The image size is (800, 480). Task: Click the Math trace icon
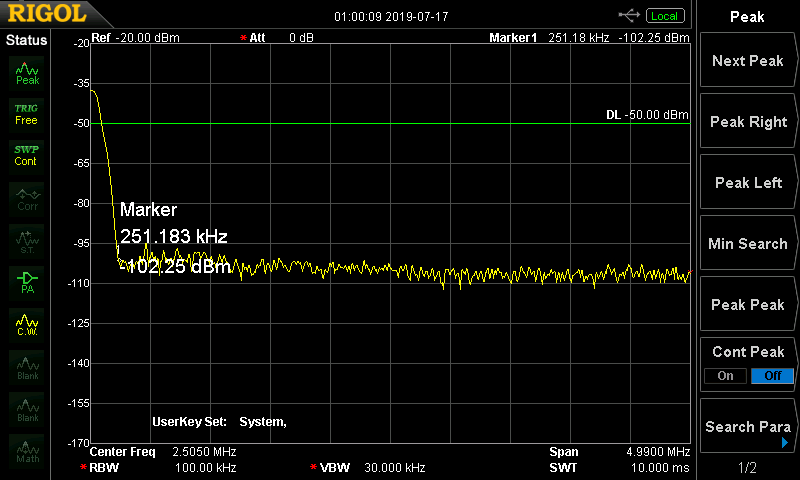click(27, 451)
